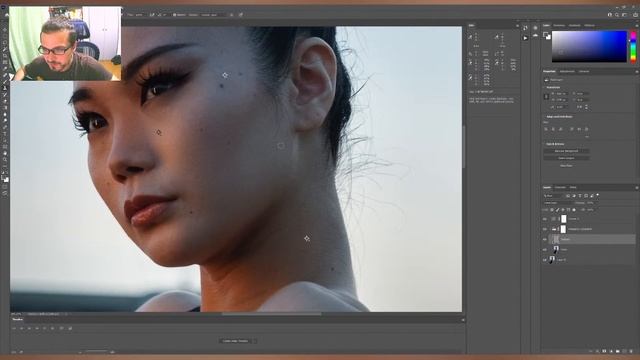Open the layer blend mode dropdown
The image size is (640, 360).
coord(558,203)
